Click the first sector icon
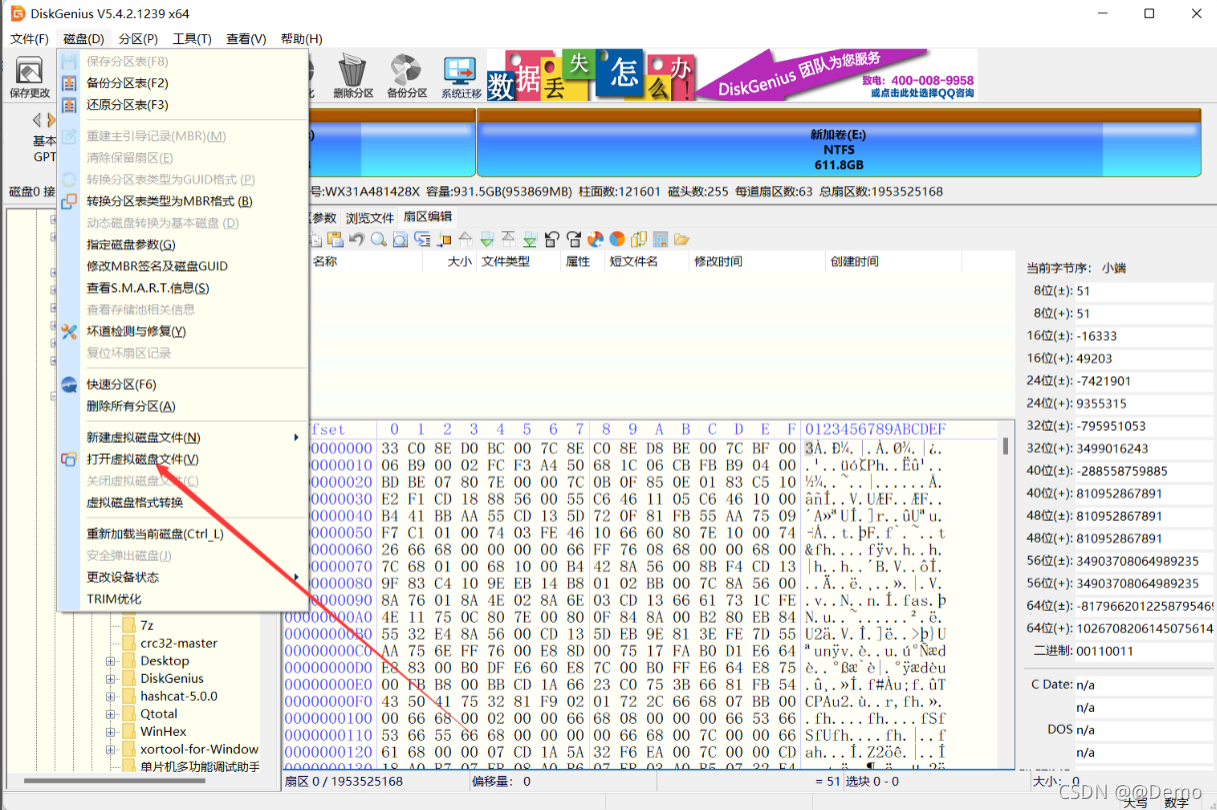This screenshot has height=810, width=1217. tap(508, 240)
